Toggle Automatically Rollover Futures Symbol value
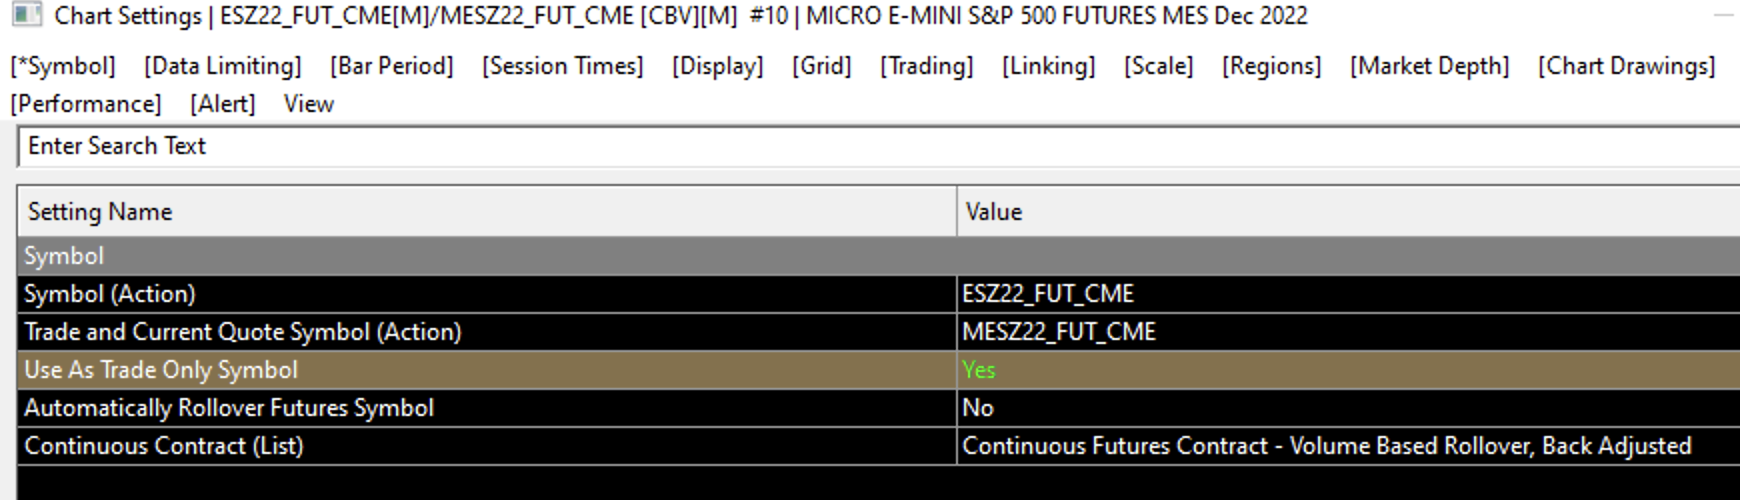Image resolution: width=1740 pixels, height=500 pixels. pyautogui.click(x=978, y=408)
